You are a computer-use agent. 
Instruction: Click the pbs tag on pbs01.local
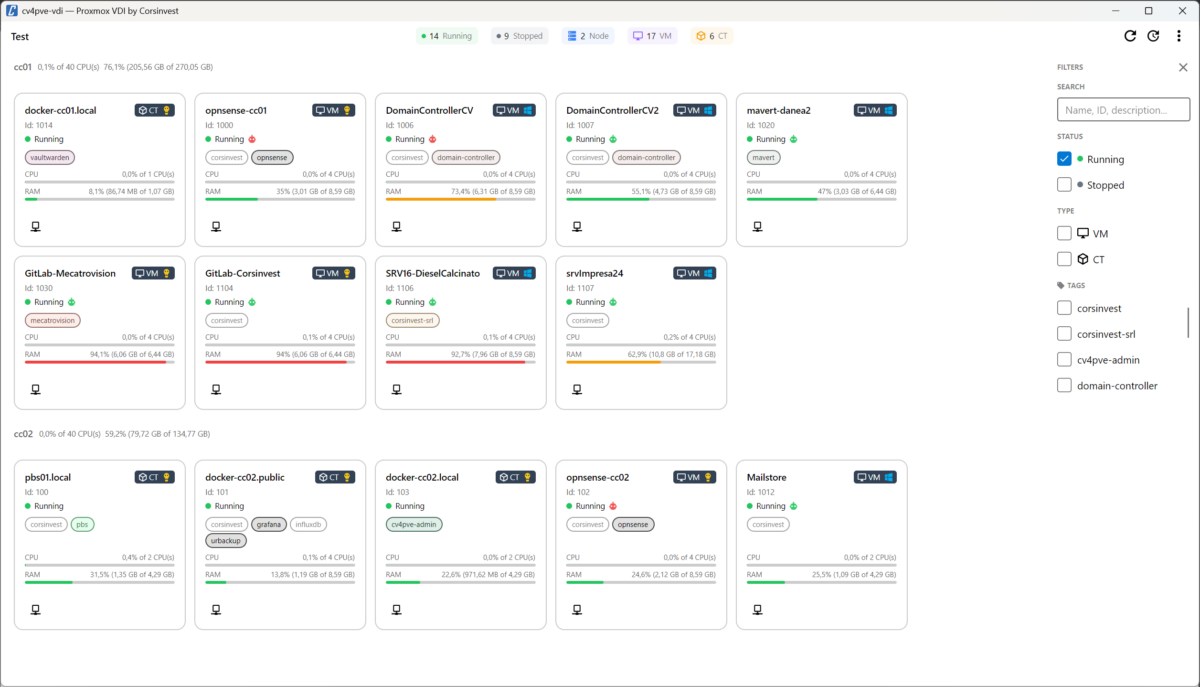tap(83, 524)
